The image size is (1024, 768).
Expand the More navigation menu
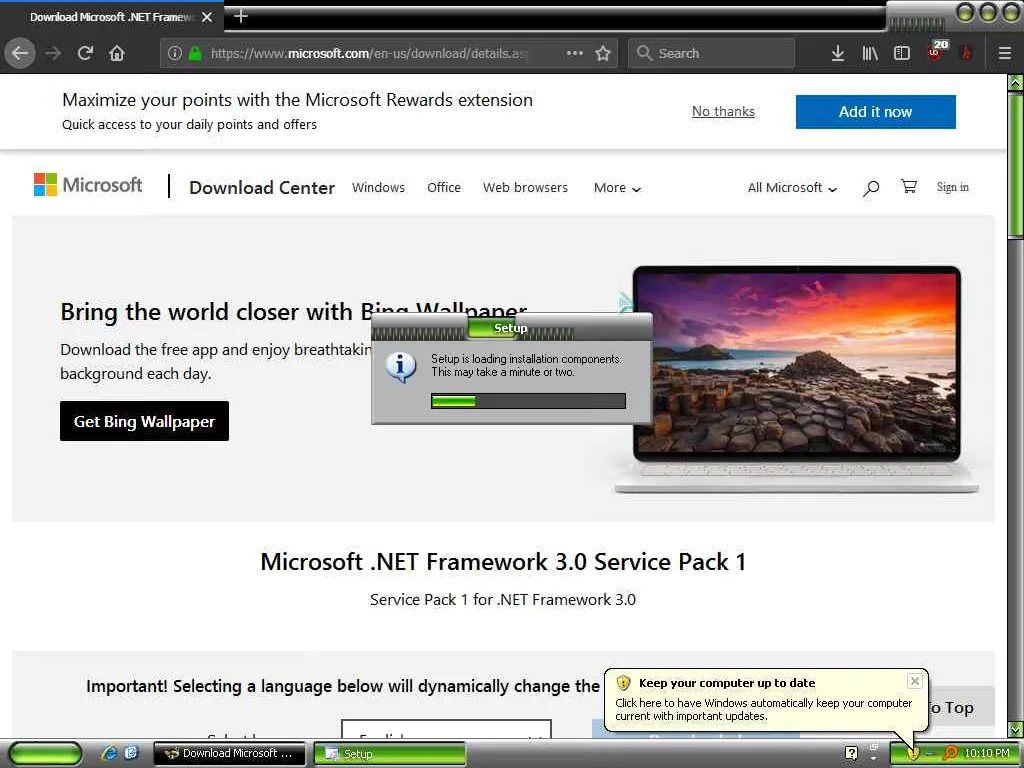point(617,188)
